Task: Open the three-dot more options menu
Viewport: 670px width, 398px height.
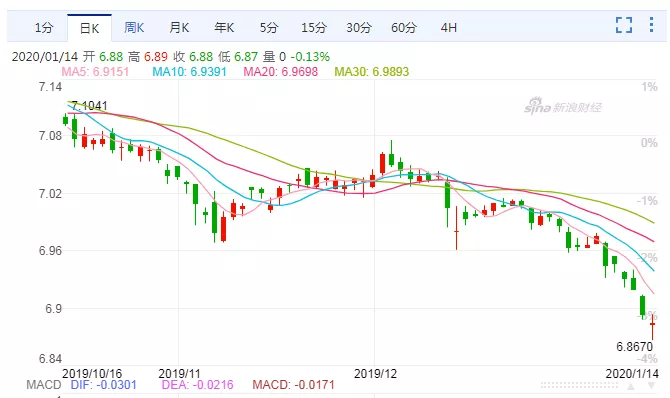Action: click(x=651, y=25)
